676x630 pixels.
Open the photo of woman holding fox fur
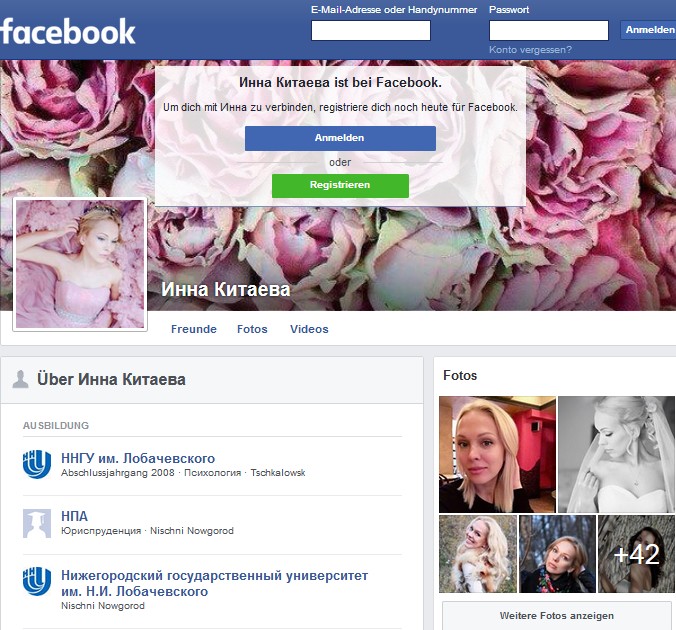tap(478, 554)
